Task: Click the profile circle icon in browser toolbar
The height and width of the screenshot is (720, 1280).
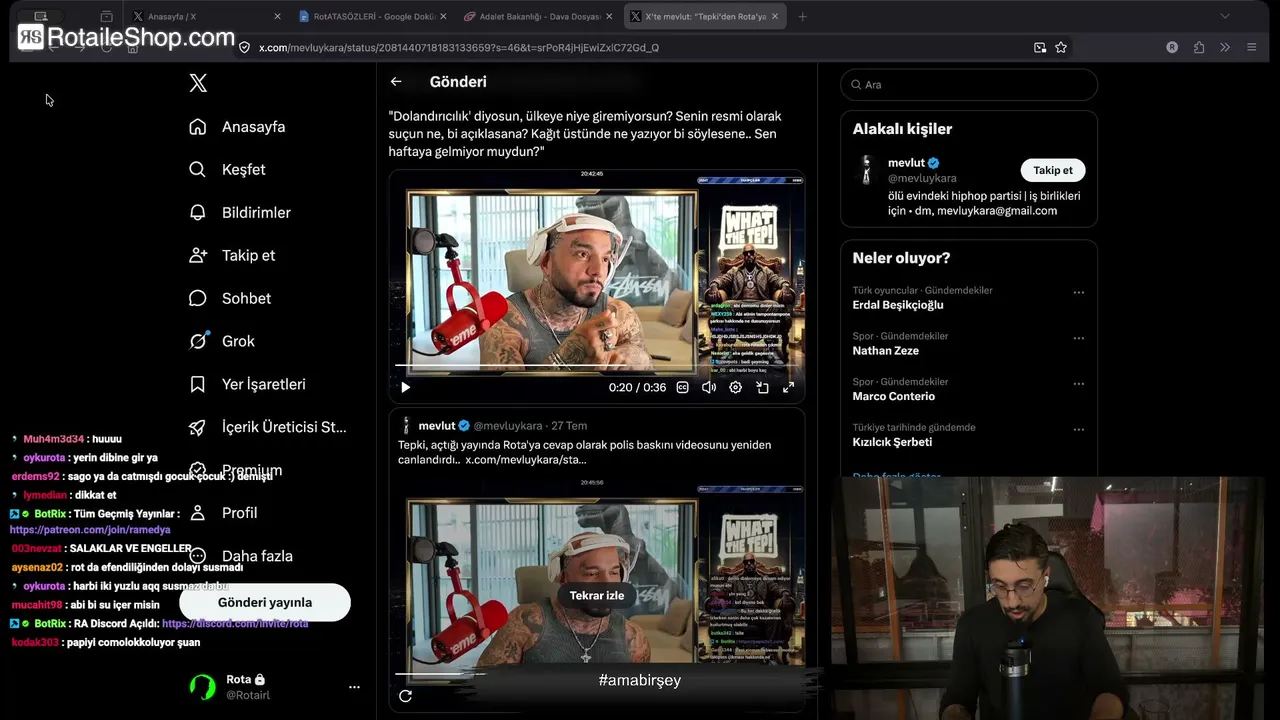Action: [x=1172, y=47]
